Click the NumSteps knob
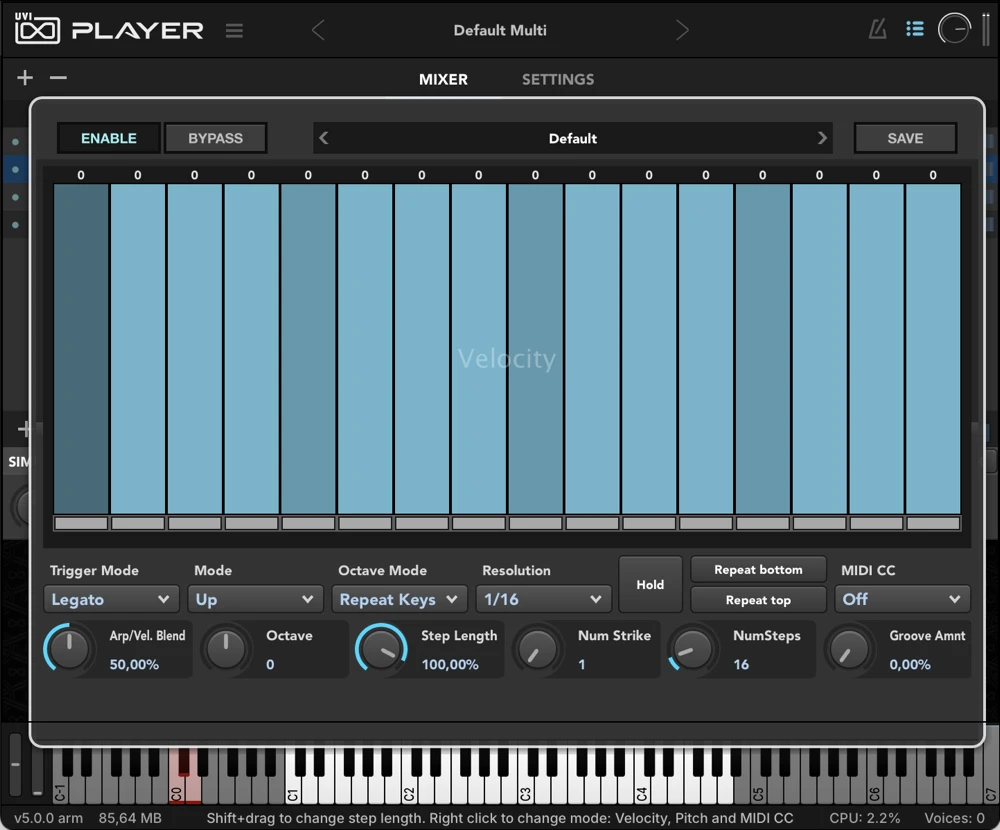The image size is (1000, 830). pyautogui.click(x=692, y=649)
